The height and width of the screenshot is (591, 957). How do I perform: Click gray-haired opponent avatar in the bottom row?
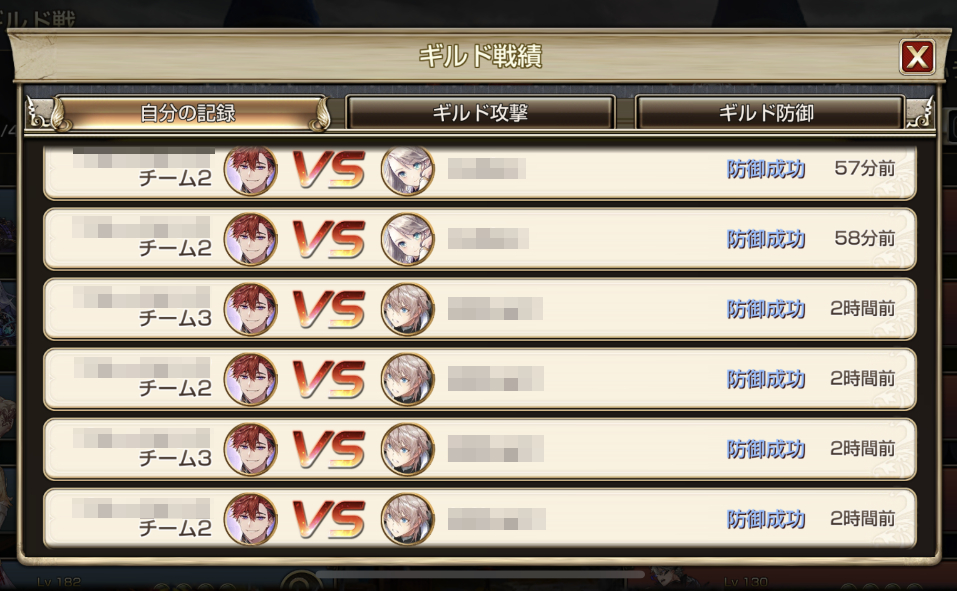pos(408,519)
